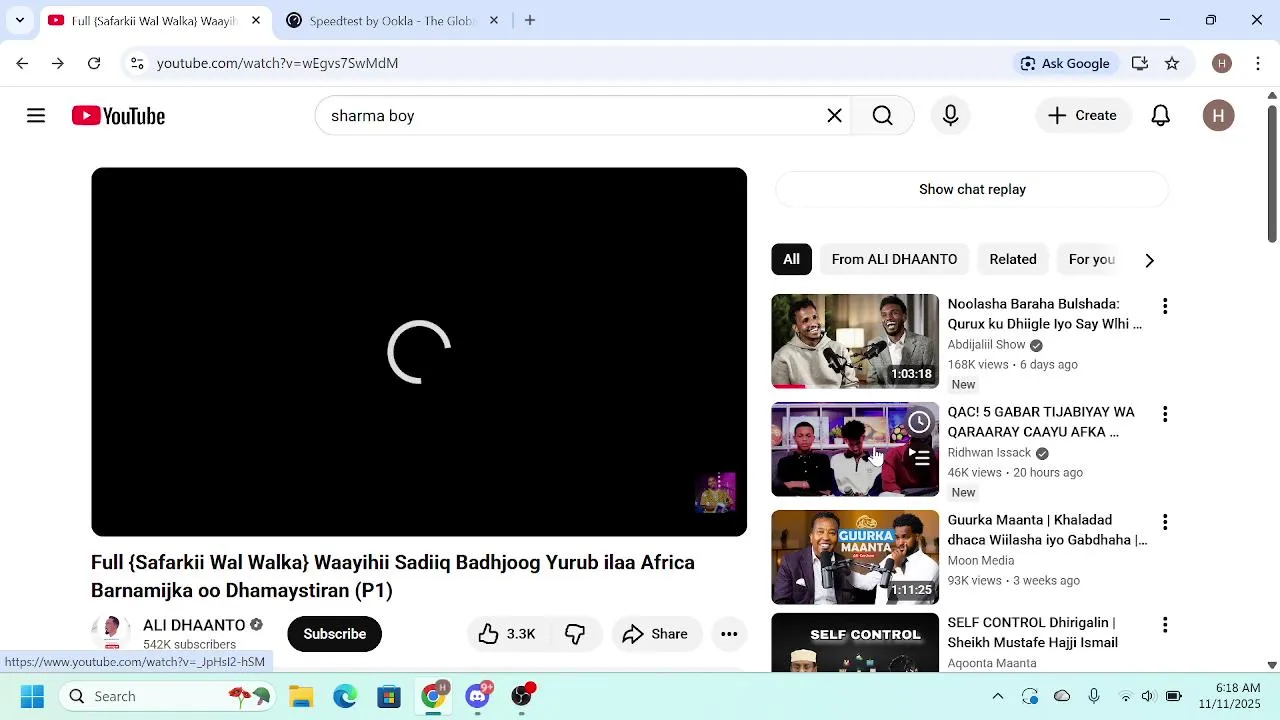Start voice search with microphone icon

point(950,116)
